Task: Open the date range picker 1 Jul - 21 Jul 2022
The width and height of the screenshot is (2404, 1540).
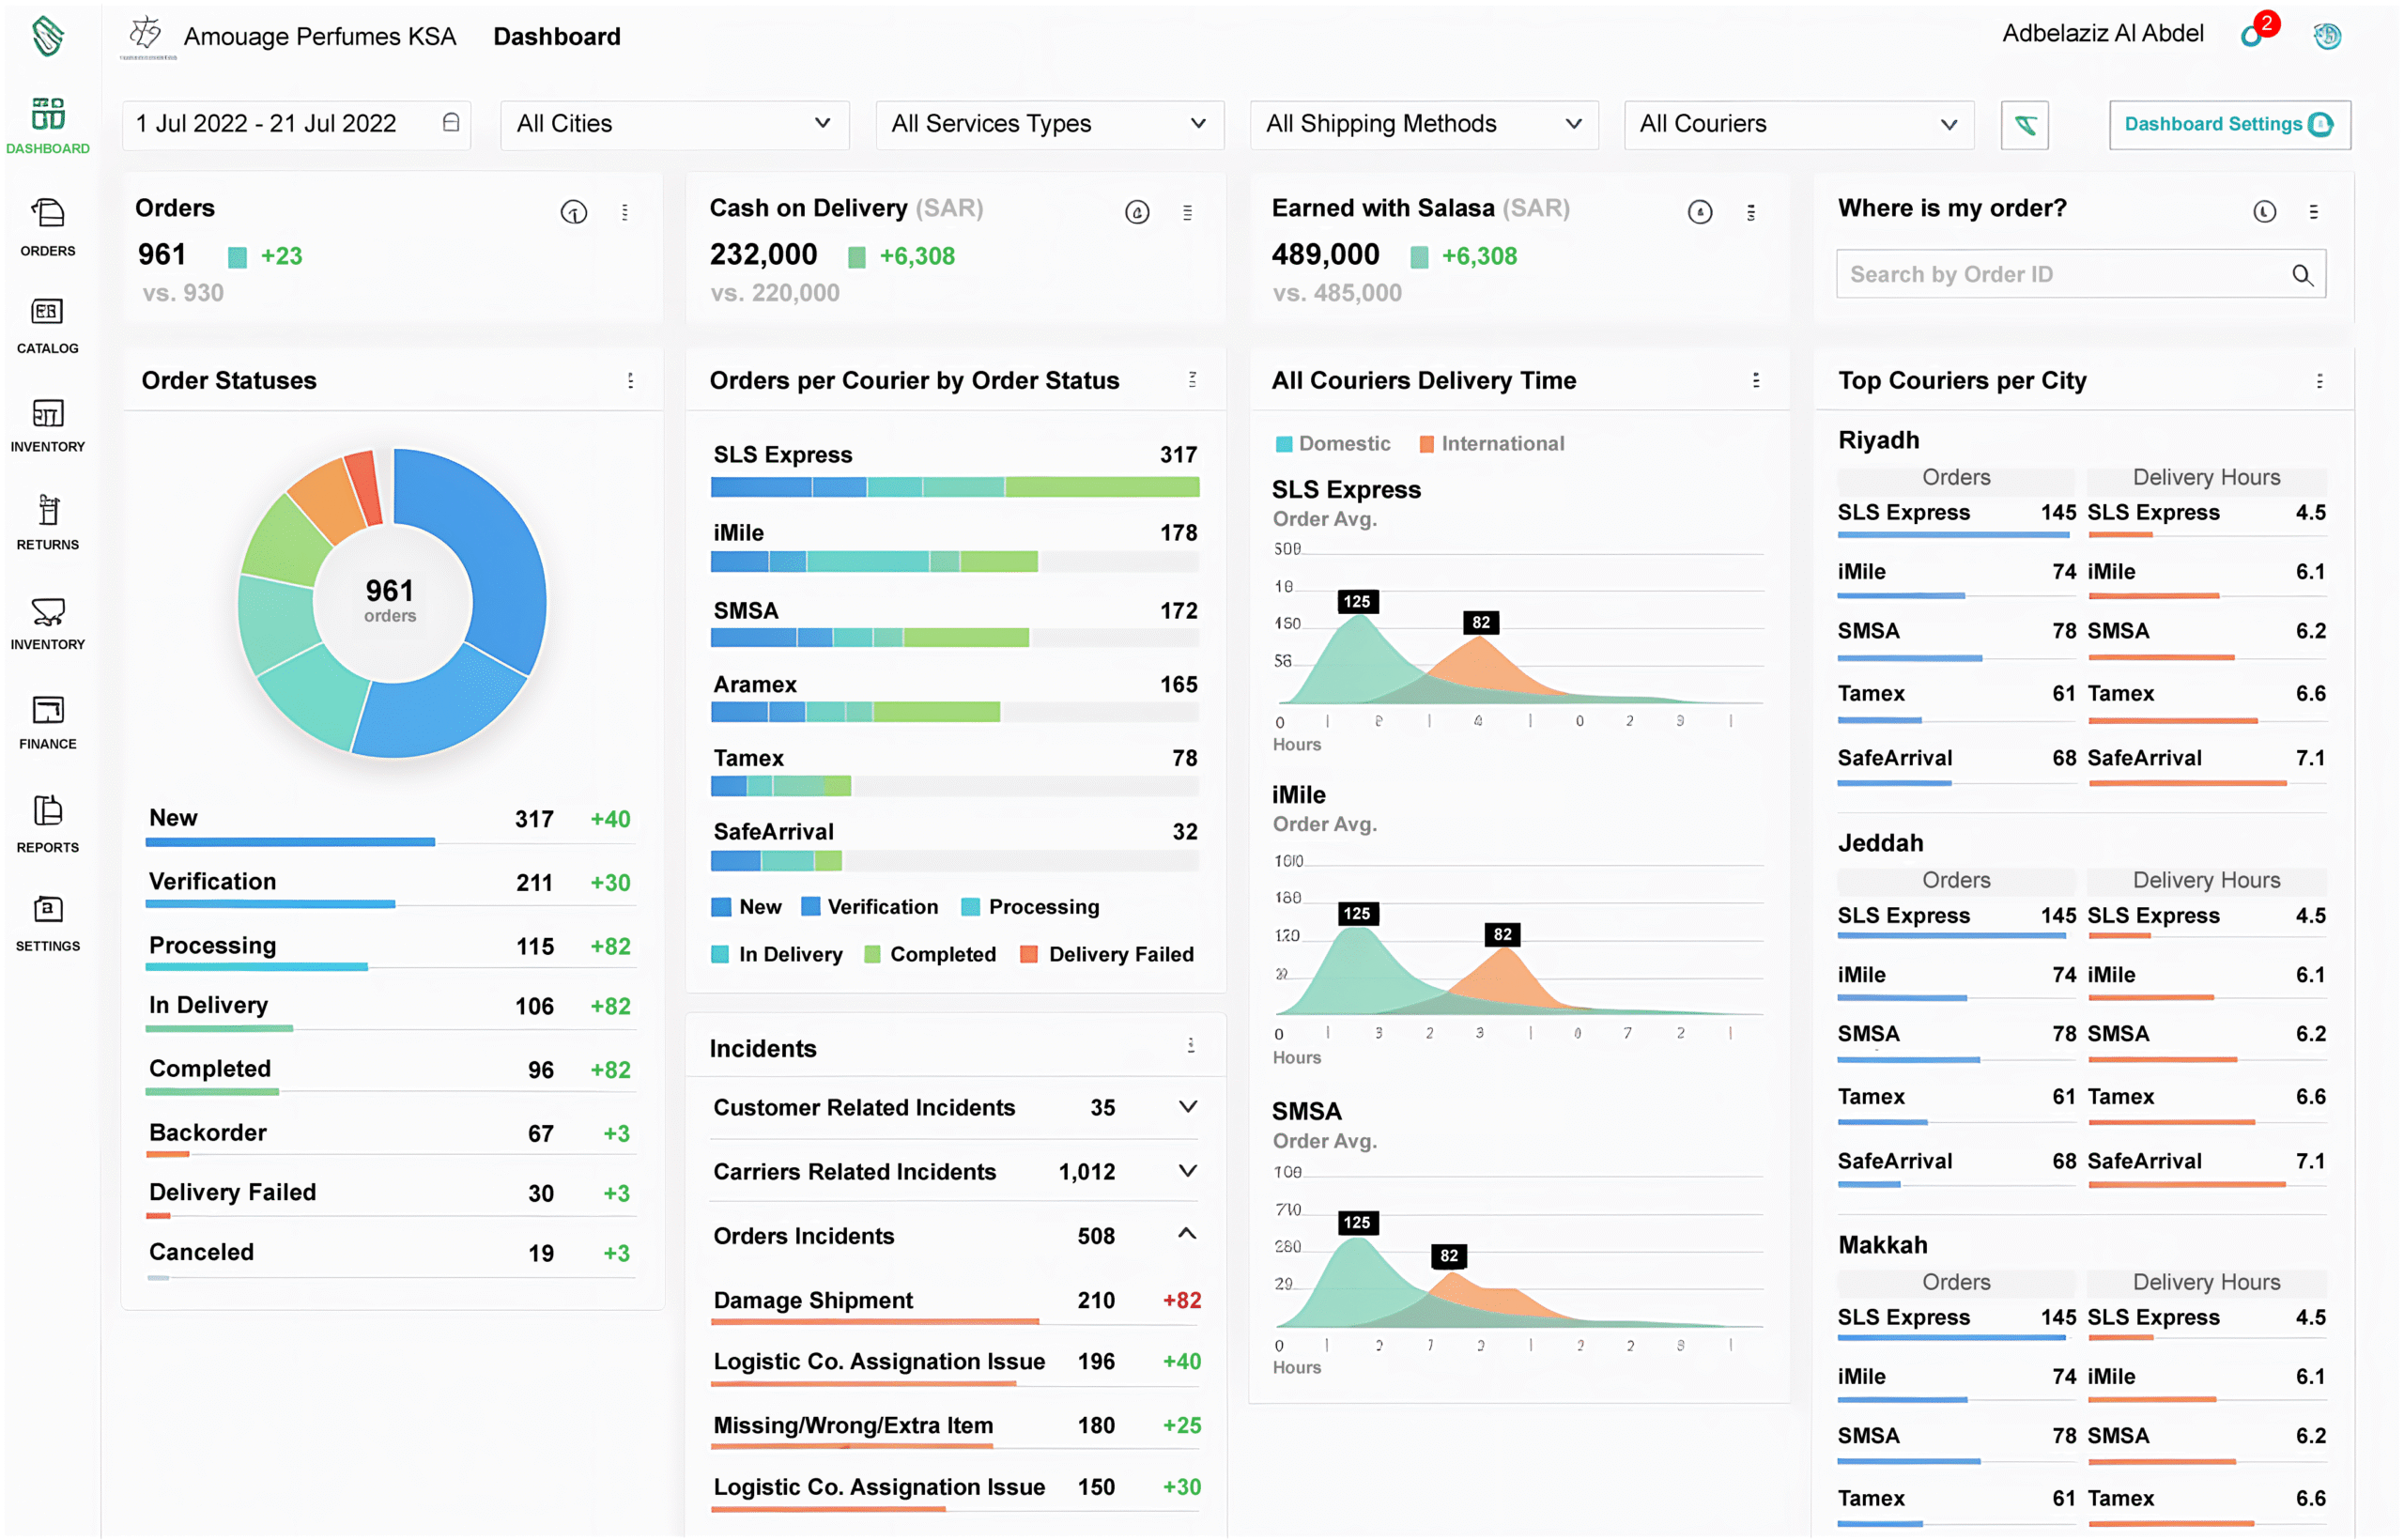Action: 296,124
